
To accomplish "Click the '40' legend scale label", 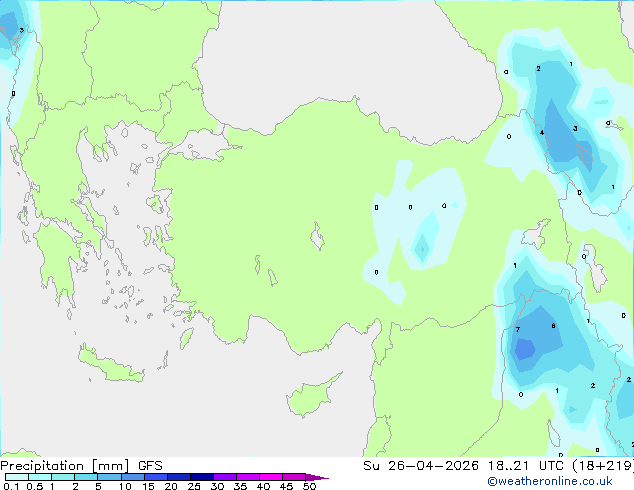I will tap(263, 486).
